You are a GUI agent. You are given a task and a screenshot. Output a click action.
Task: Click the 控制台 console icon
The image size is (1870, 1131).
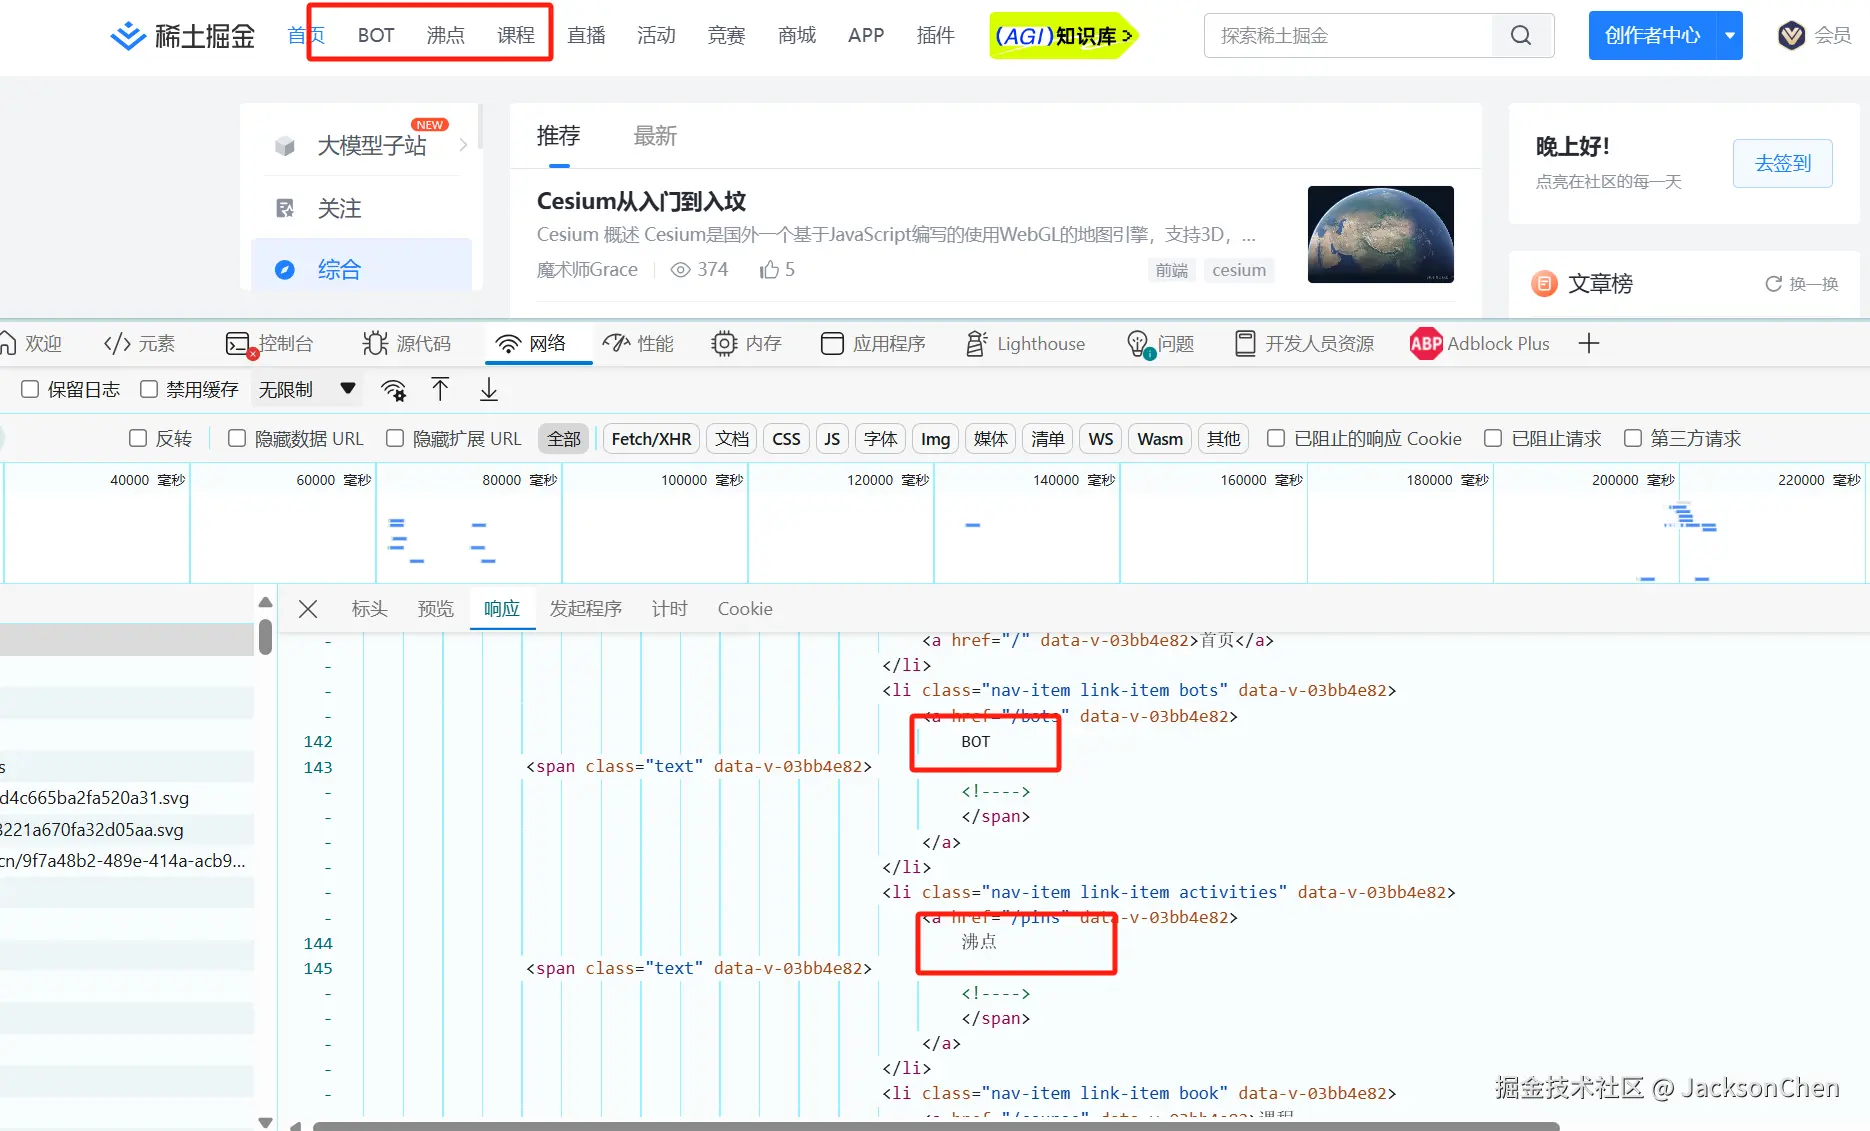pyautogui.click(x=238, y=344)
